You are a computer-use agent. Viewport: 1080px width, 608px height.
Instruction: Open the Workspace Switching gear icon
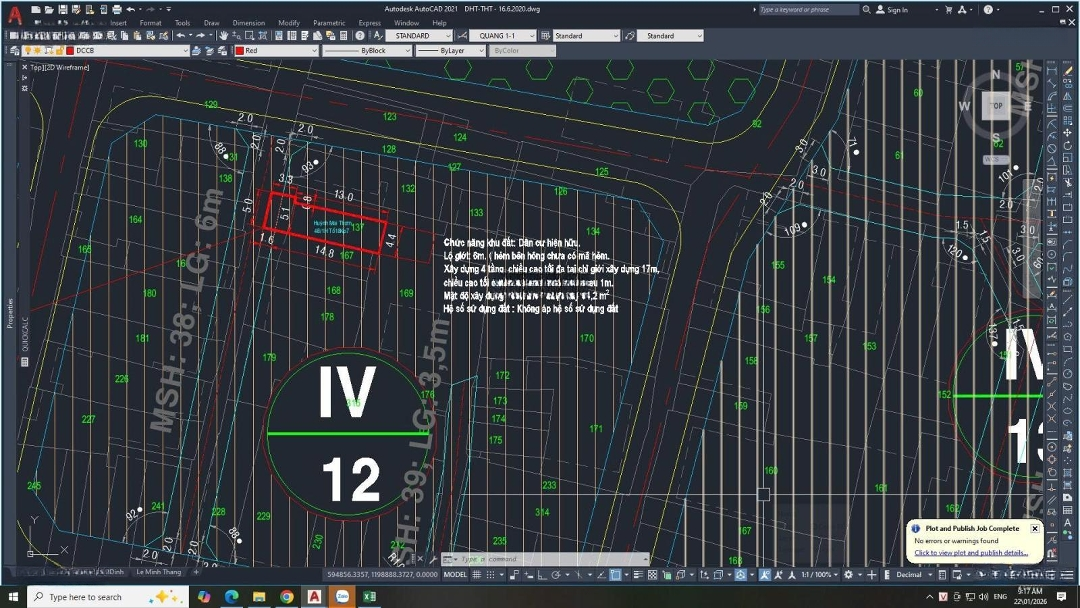(x=849, y=575)
